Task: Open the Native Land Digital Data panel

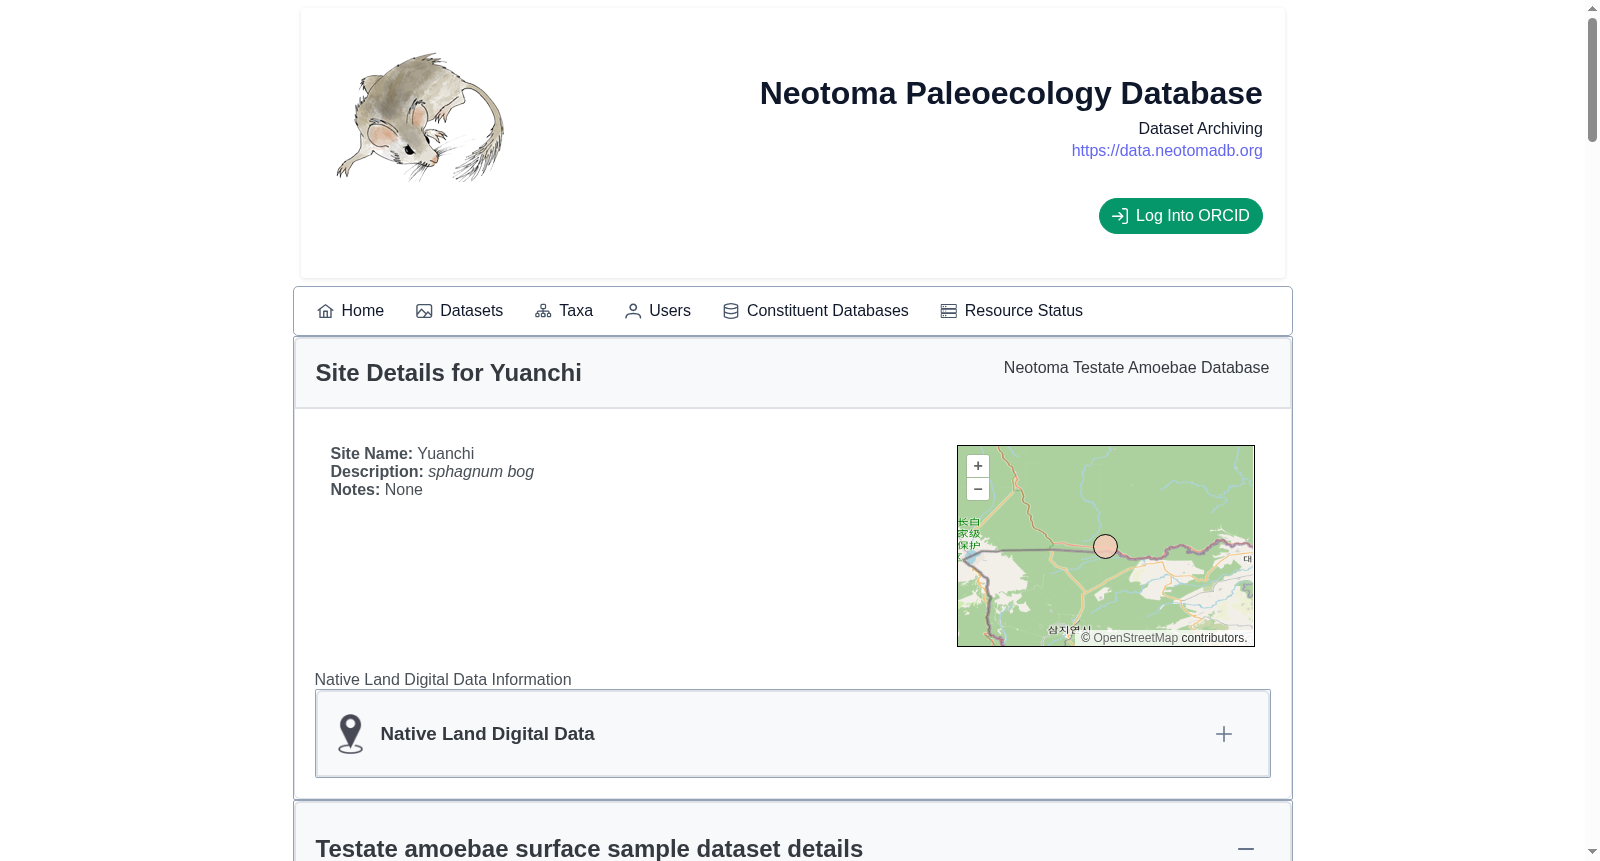Action: pos(793,734)
